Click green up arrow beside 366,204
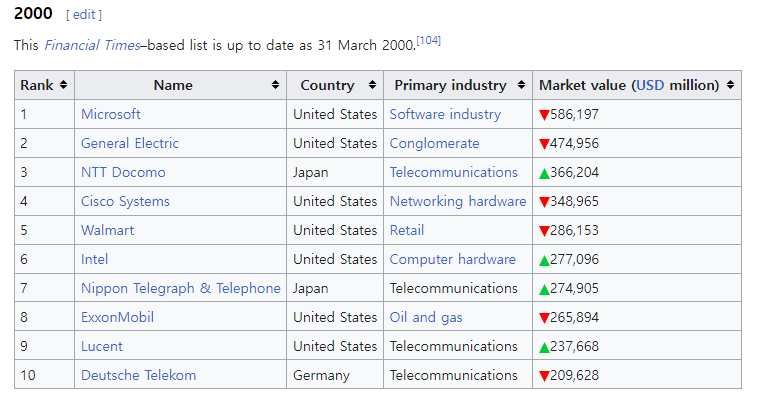The image size is (758, 402). [x=544, y=173]
